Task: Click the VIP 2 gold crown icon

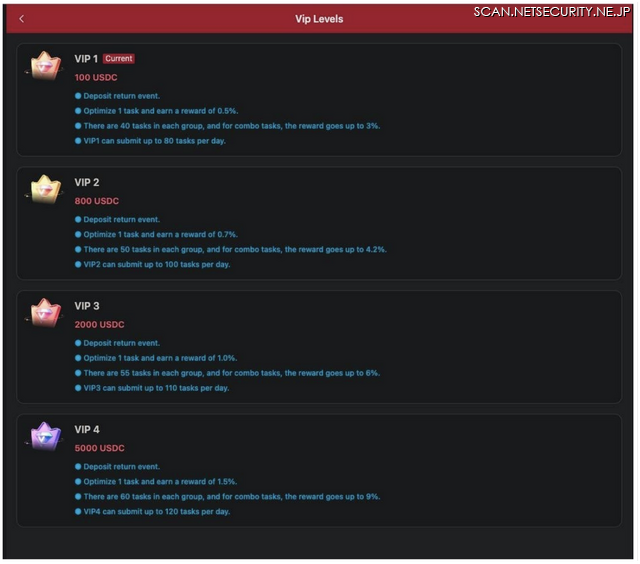Action: click(44, 189)
